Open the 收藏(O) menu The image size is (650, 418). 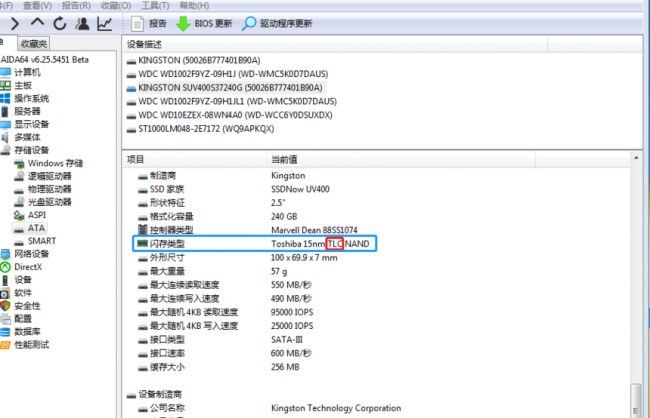coord(116,5)
